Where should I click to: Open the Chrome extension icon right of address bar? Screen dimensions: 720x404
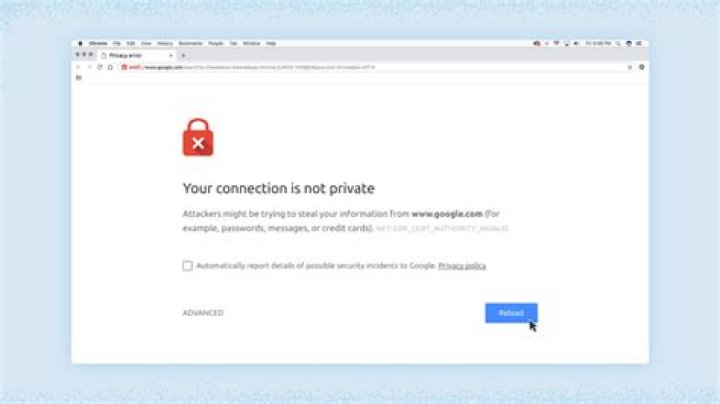[641, 67]
